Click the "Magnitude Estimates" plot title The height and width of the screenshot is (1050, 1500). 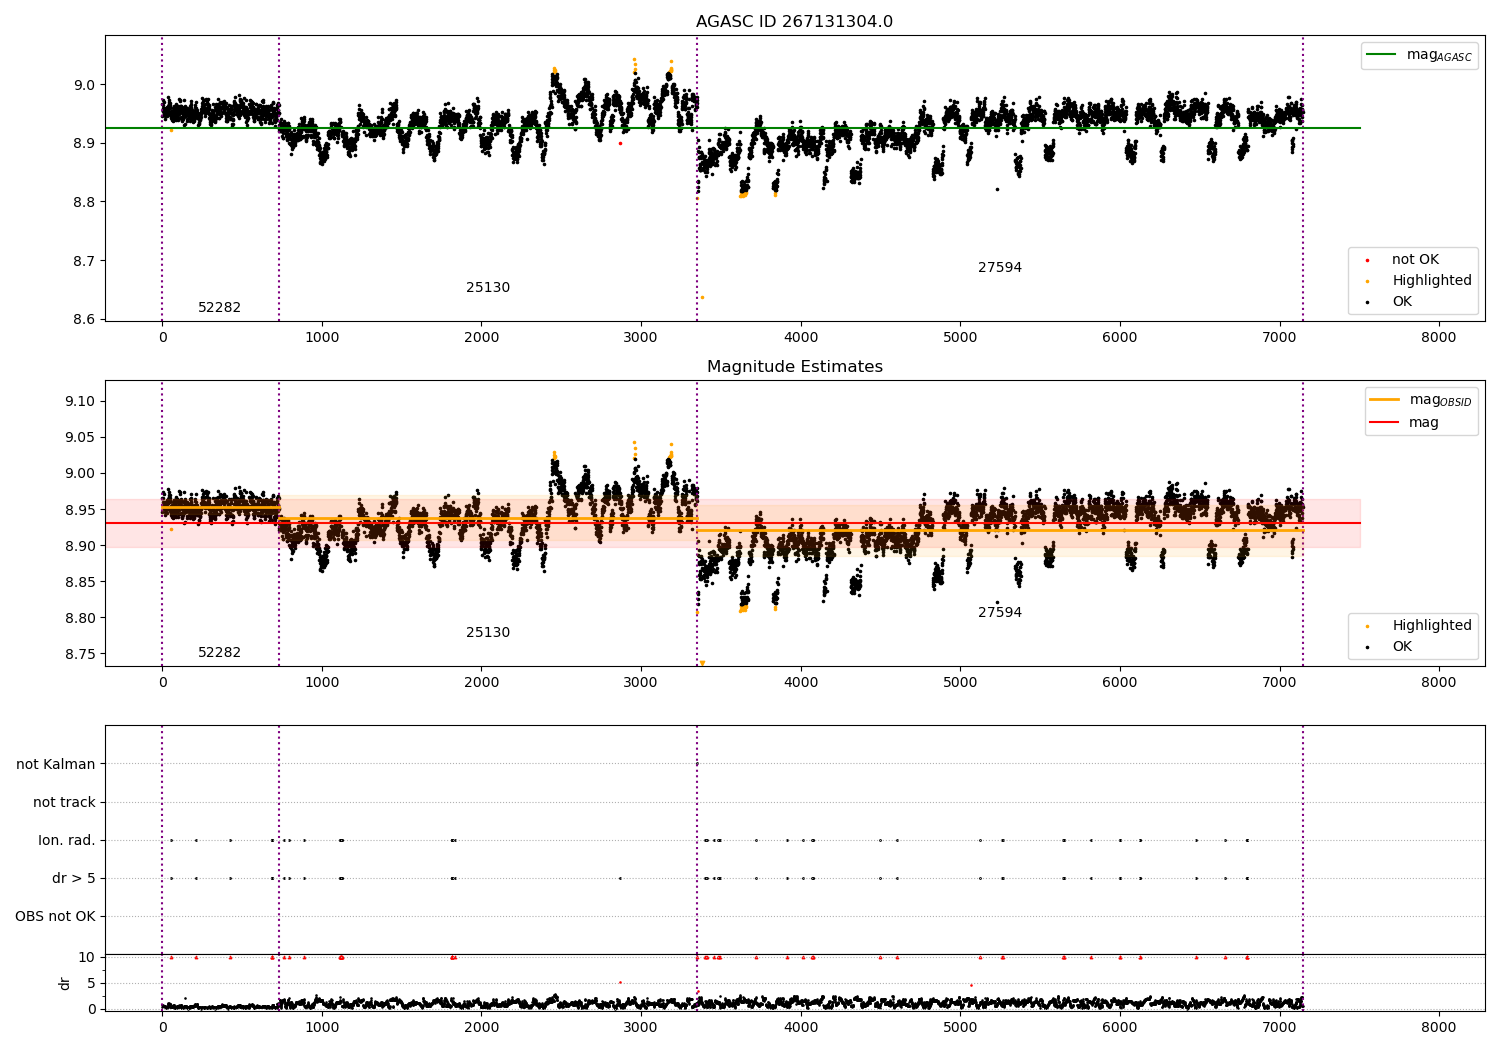click(795, 367)
